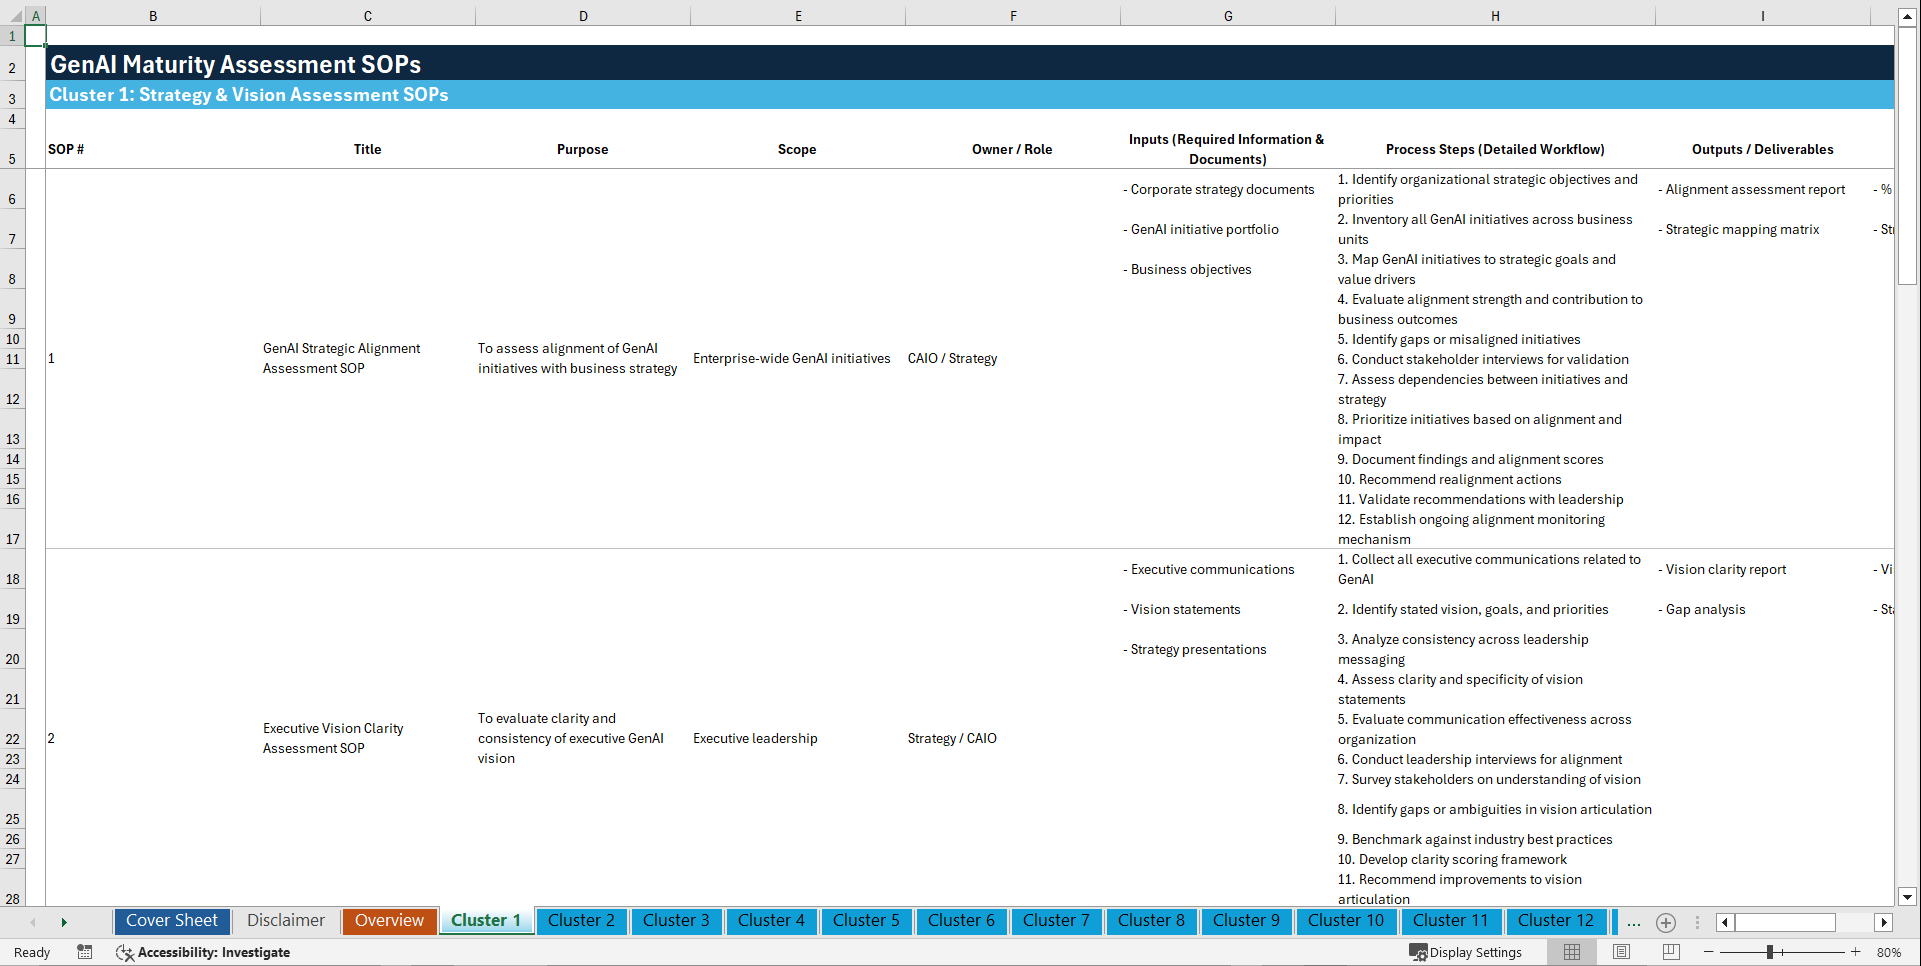Switch to the Overview sheet tab
Image resolution: width=1921 pixels, height=966 pixels.
point(389,921)
